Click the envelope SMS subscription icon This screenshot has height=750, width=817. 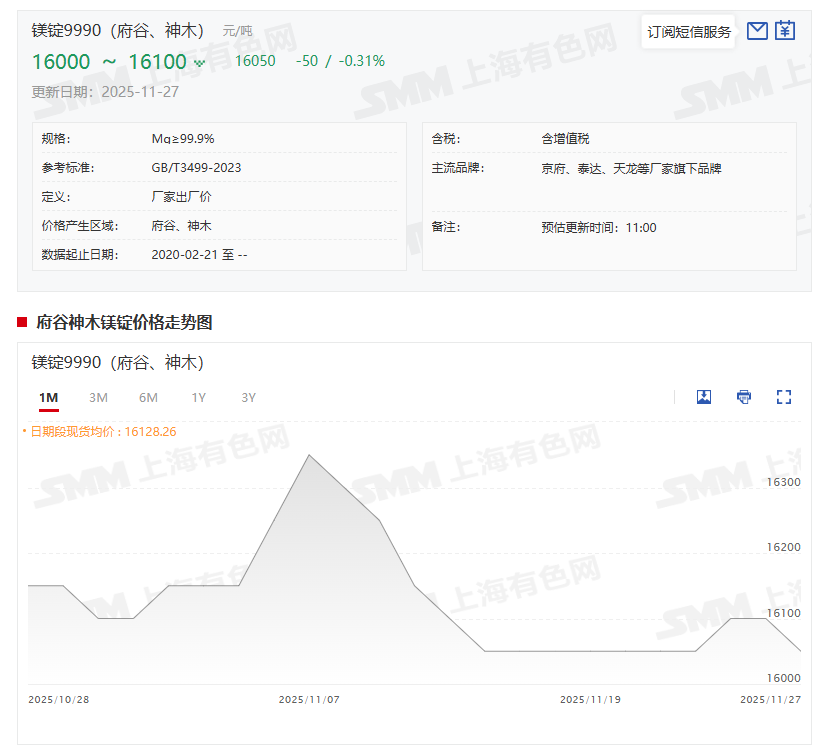[x=757, y=31]
